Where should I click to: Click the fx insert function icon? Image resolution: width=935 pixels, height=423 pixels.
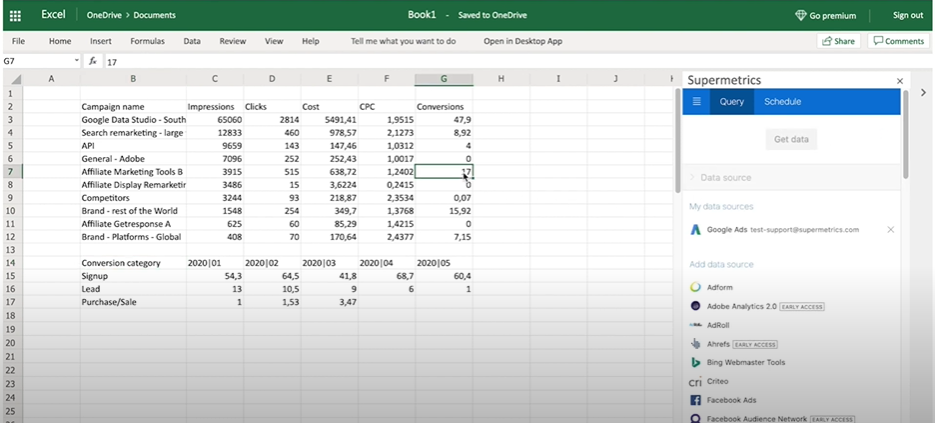93,61
